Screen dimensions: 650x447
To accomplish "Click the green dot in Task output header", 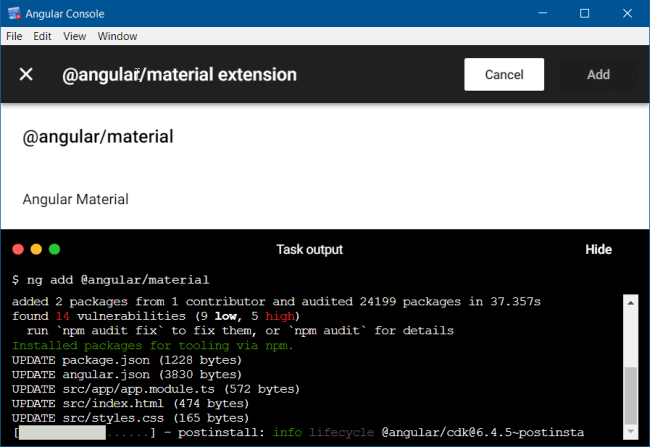I will pos(54,249).
